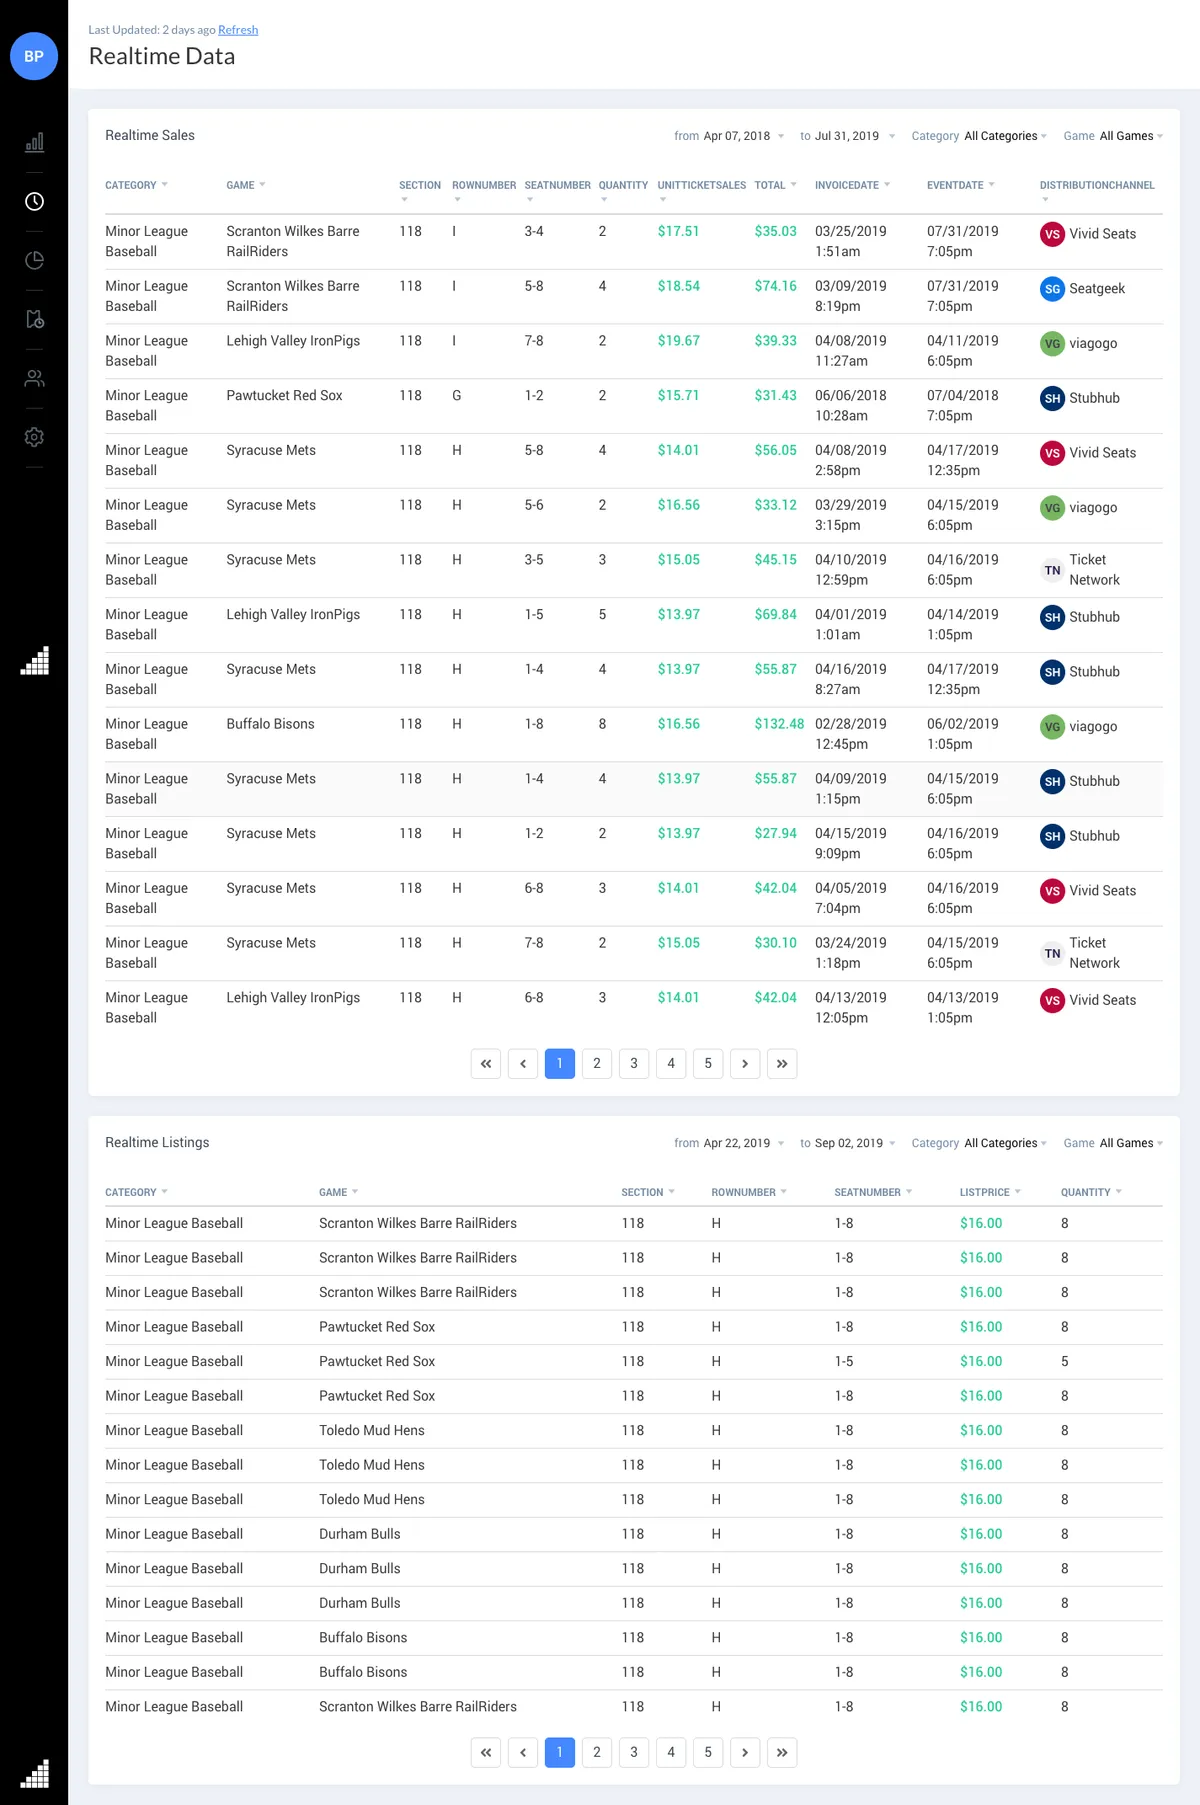The image size is (1200, 1805).
Task: Open page 2 of Realtime Listings
Action: click(597, 1752)
